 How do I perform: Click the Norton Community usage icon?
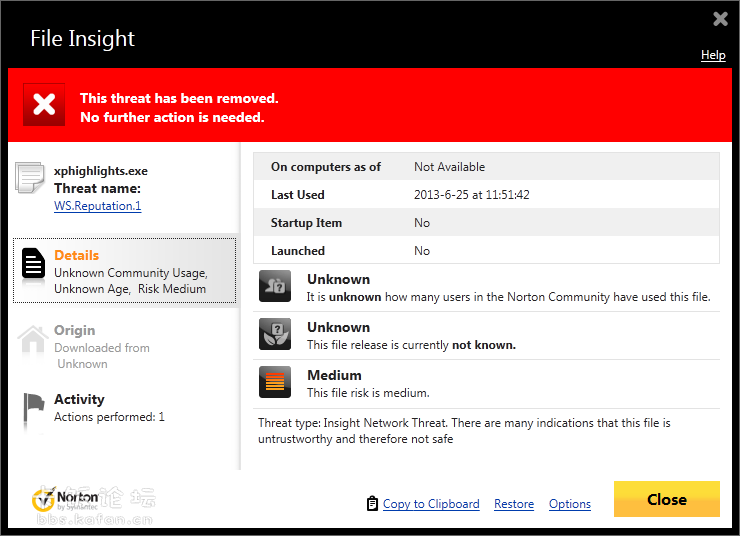click(275, 286)
